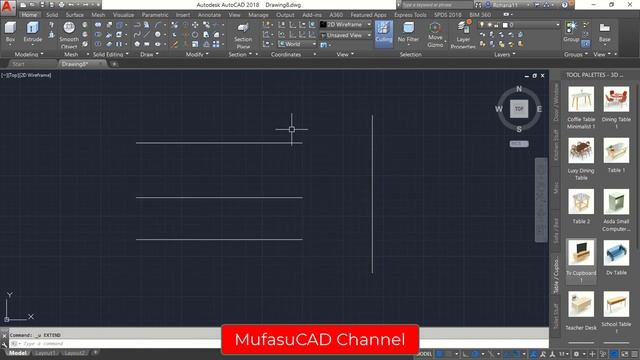This screenshot has height=360, width=640.
Task: Click the TOP face of the ViewCube
Action: click(519, 109)
